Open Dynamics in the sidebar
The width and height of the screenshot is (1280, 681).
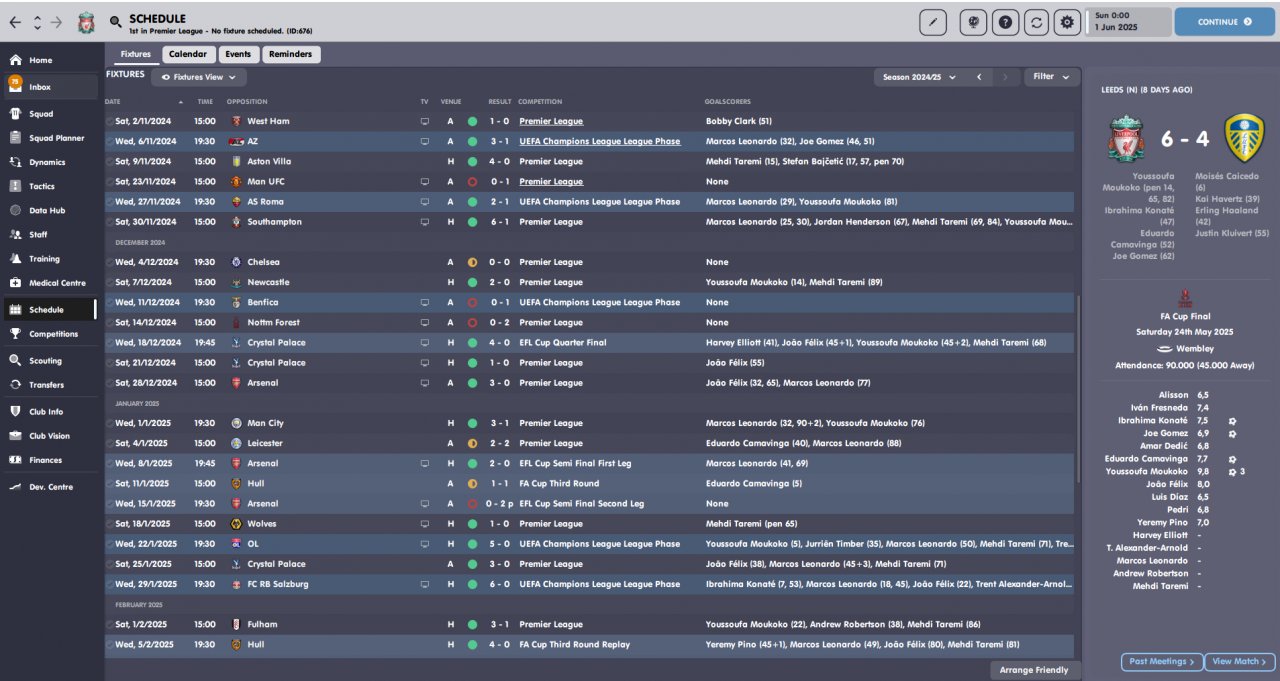click(50, 162)
